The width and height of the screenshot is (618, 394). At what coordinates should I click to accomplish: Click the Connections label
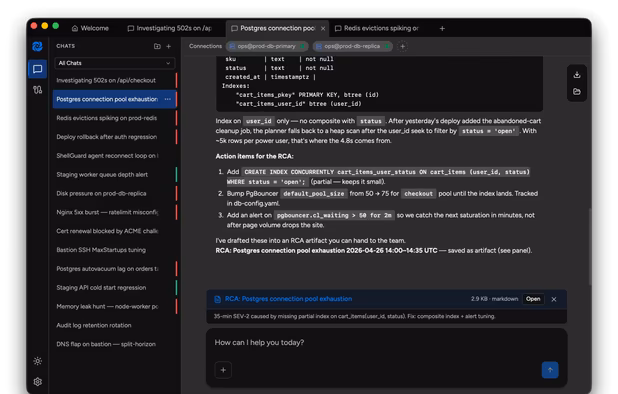click(x=205, y=46)
